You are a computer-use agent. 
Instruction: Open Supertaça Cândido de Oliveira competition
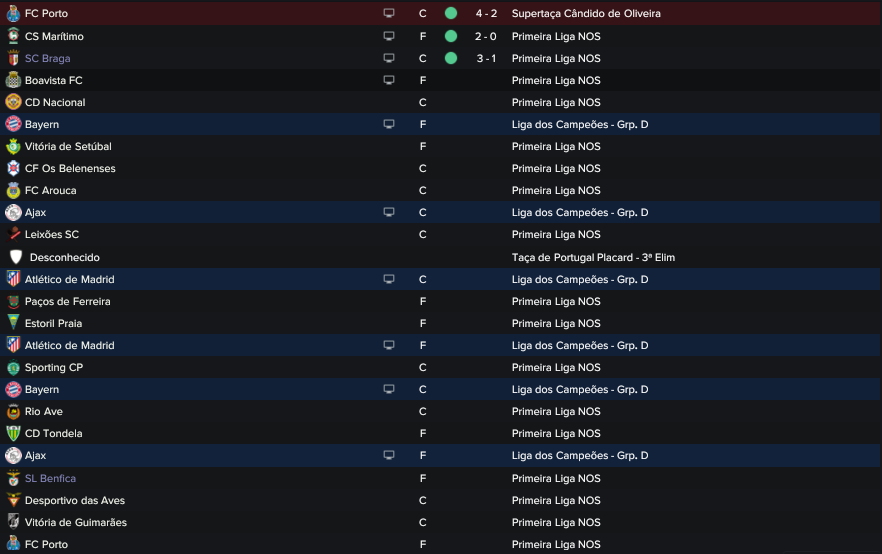point(586,14)
